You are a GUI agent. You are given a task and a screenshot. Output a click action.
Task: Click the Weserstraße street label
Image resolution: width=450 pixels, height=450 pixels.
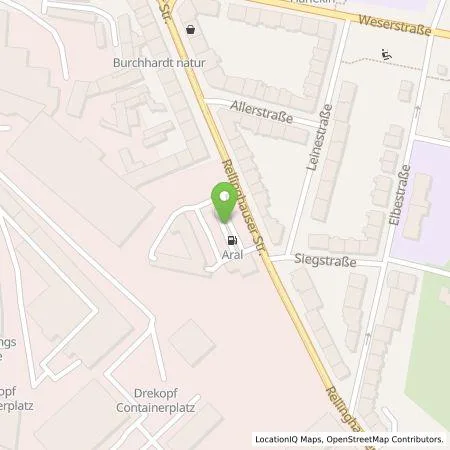click(395, 25)
